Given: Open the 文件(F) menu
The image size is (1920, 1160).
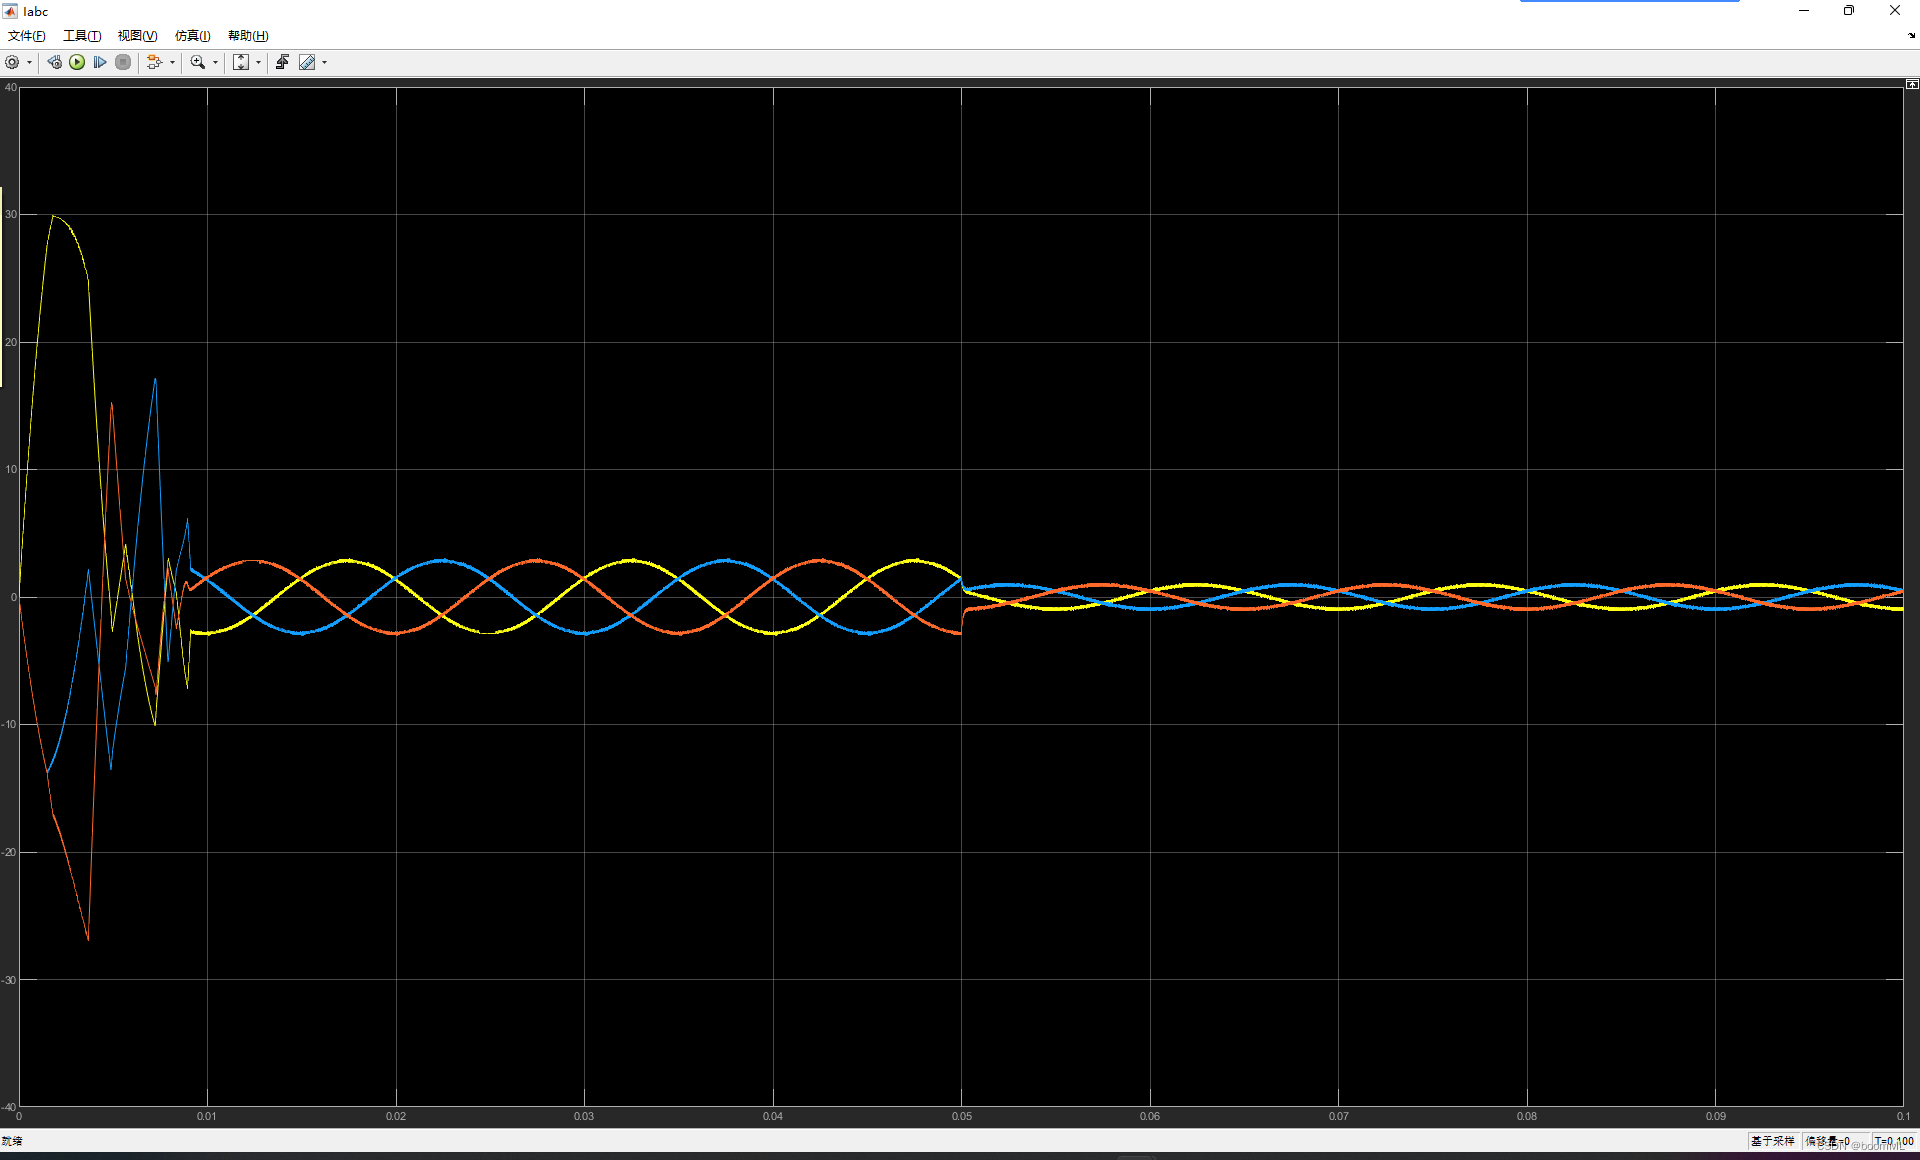Looking at the screenshot, I should pos(26,36).
